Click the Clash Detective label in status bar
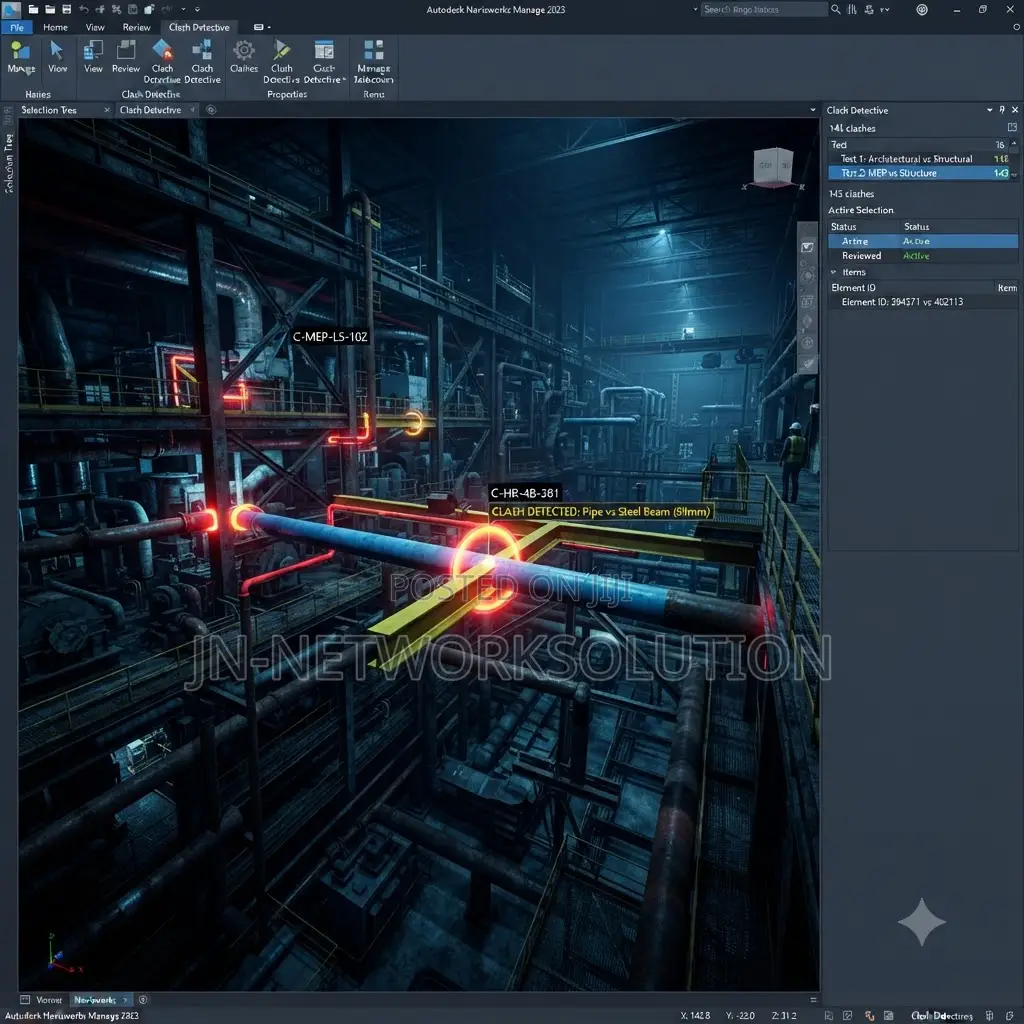The height and width of the screenshot is (1024, 1024). [941, 1016]
